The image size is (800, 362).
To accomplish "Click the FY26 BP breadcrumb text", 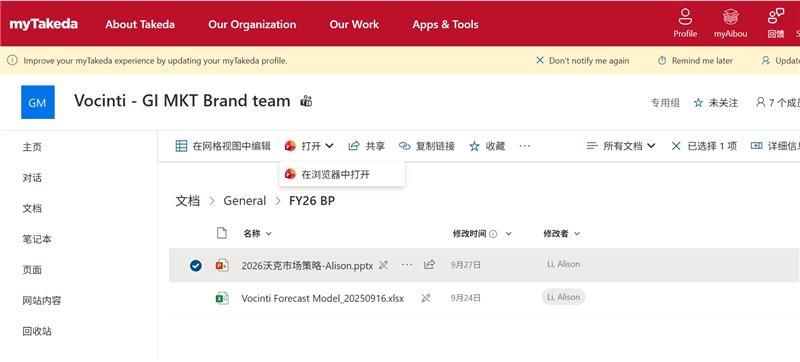I will 312,201.
